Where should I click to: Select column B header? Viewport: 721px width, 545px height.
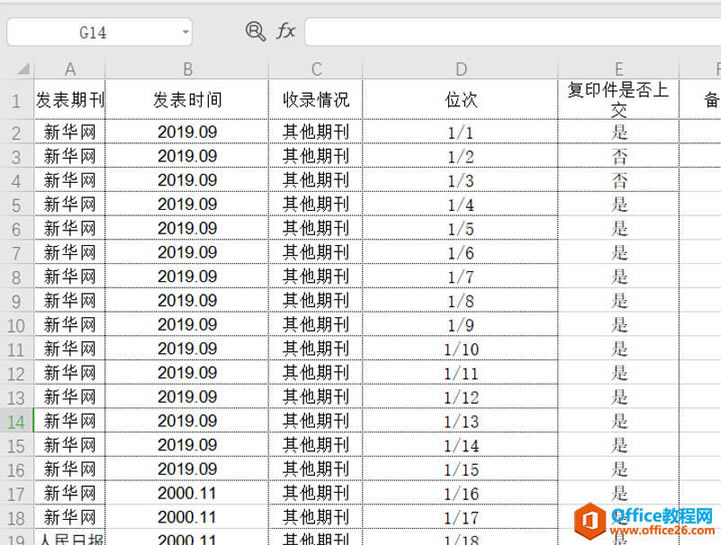tap(187, 69)
